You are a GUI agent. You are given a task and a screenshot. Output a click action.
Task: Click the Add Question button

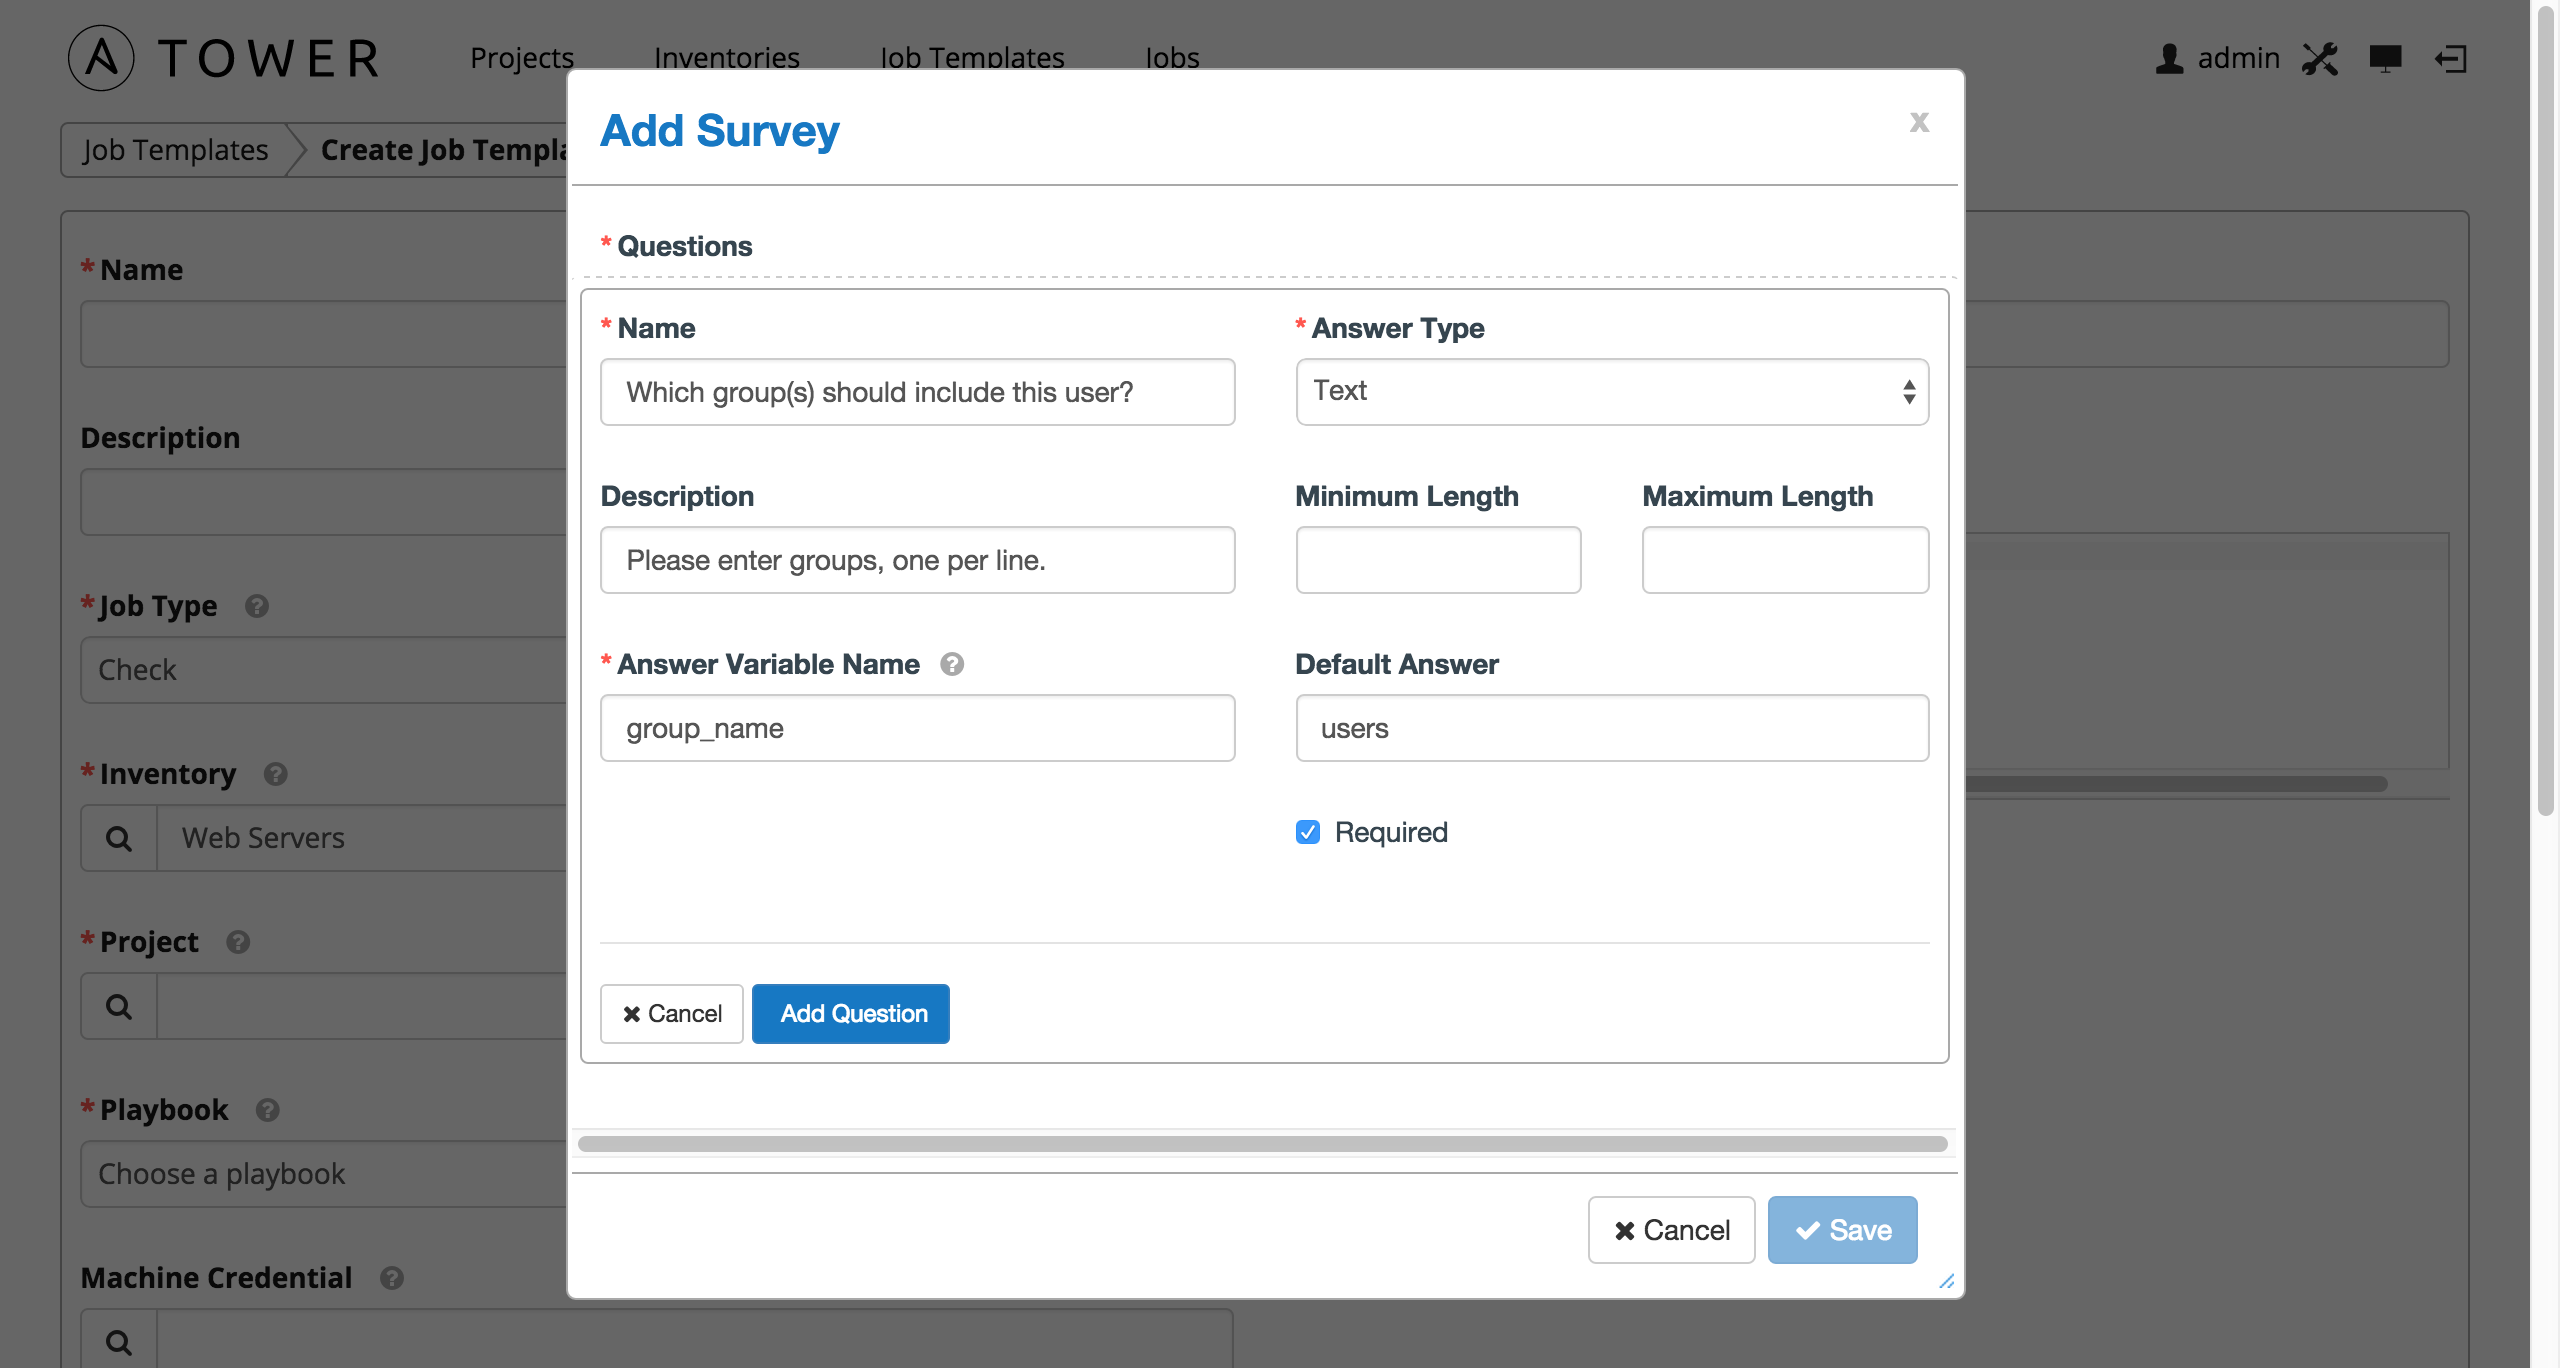[x=853, y=1011]
